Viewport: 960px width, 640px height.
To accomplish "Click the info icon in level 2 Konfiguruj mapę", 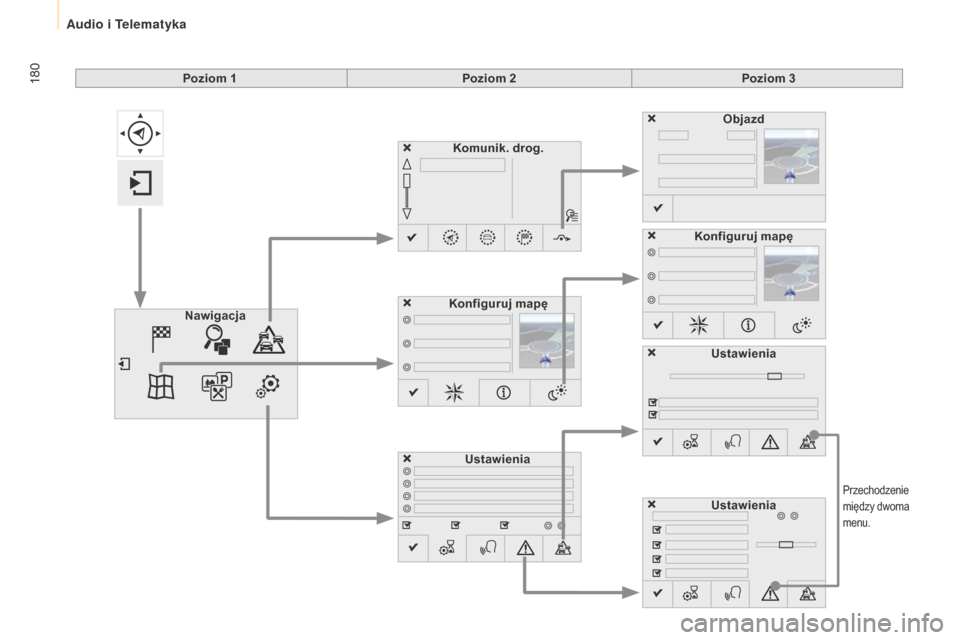I will (503, 393).
